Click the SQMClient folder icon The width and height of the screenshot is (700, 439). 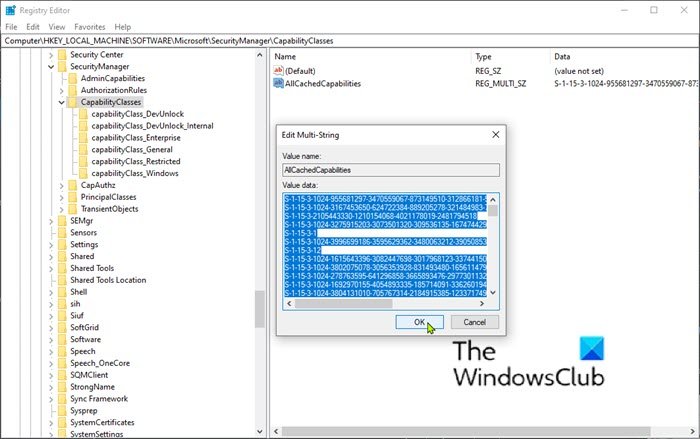62,375
